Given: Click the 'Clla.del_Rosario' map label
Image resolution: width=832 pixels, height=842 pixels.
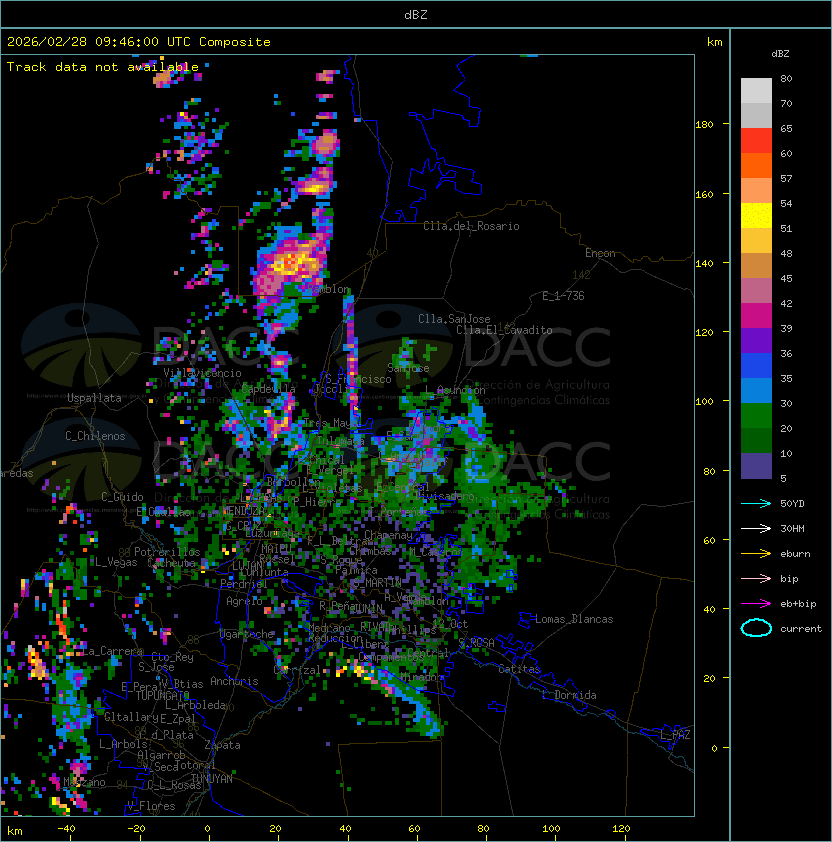Looking at the screenshot, I should click(x=471, y=226).
